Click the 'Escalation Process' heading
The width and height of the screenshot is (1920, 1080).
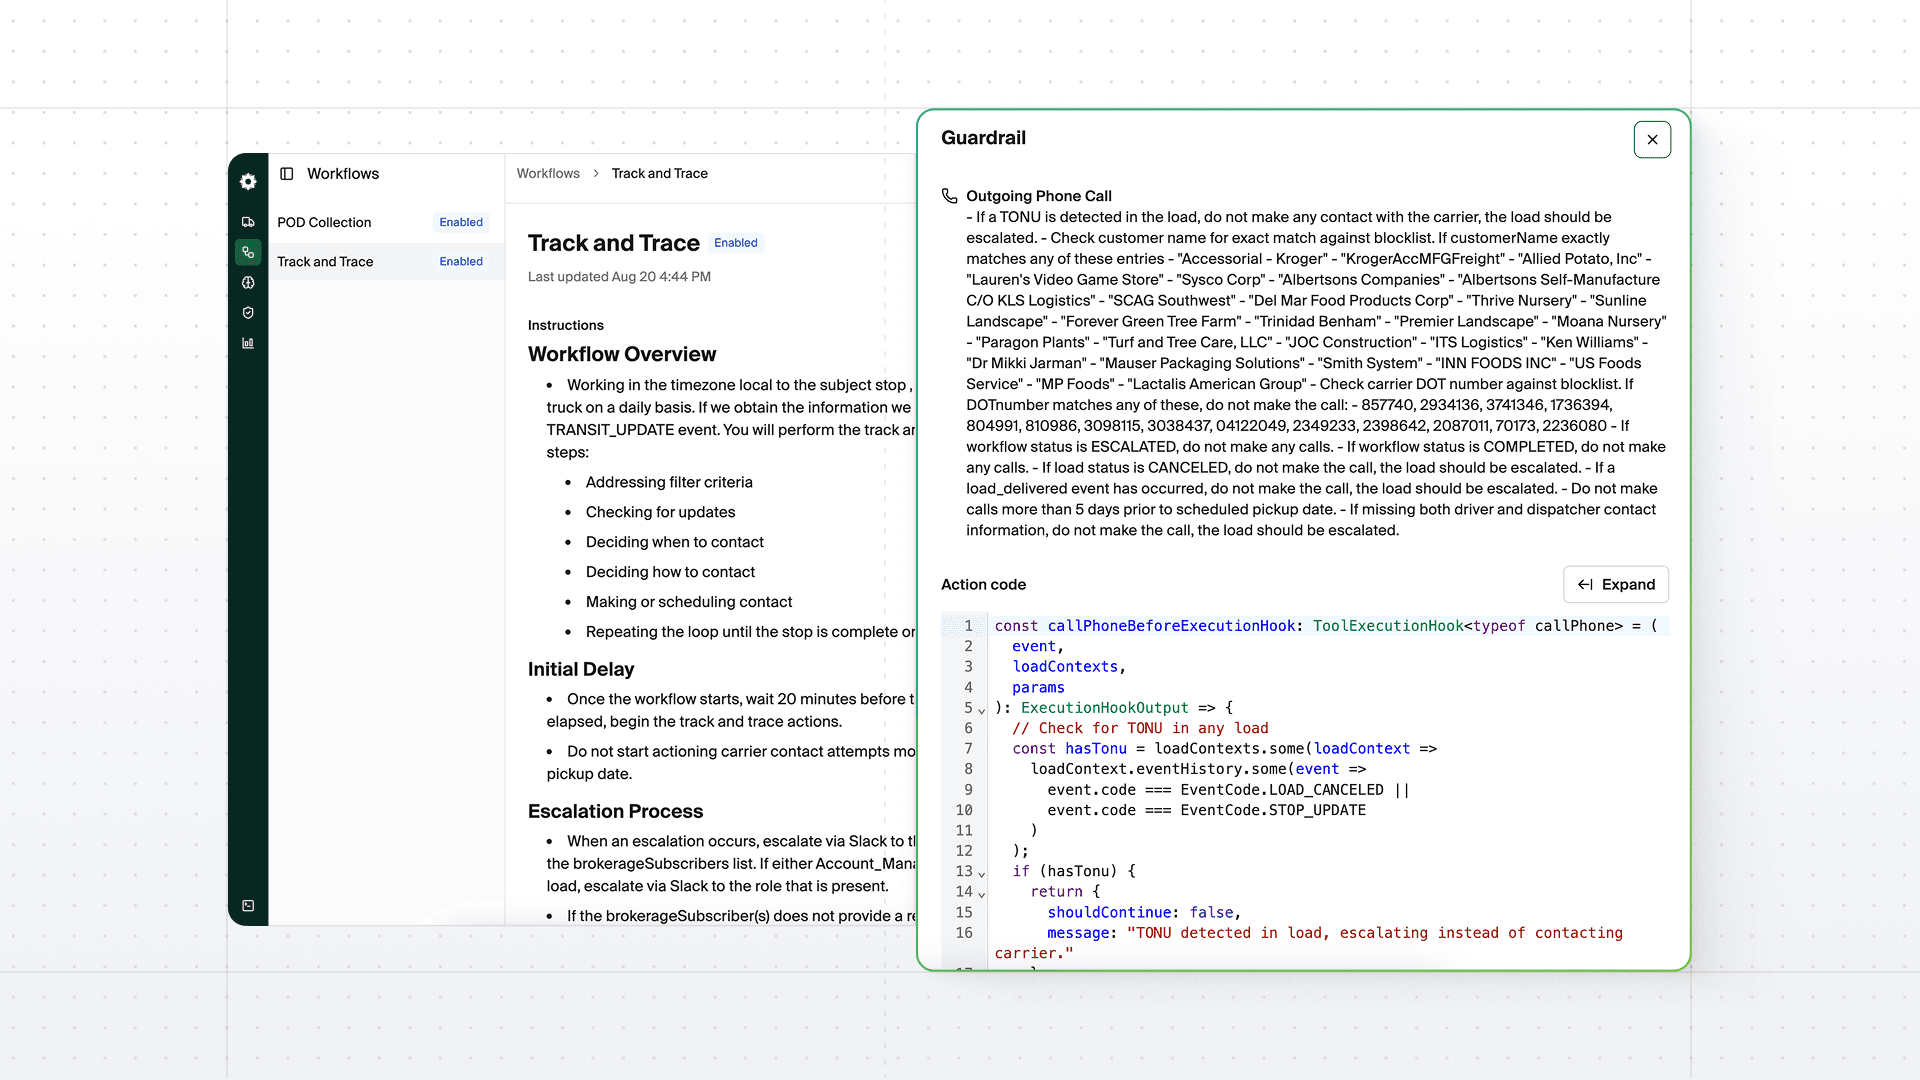pyautogui.click(x=616, y=811)
